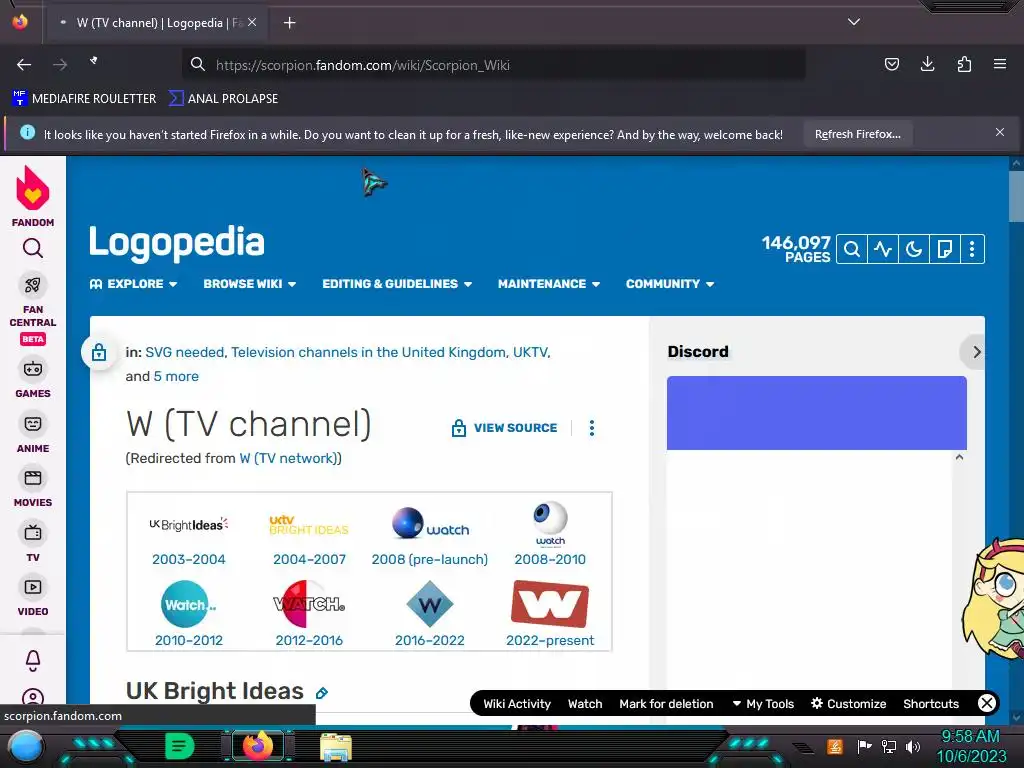The width and height of the screenshot is (1024, 768).
Task: Open recent wiki activity pulse icon
Action: coord(883,249)
